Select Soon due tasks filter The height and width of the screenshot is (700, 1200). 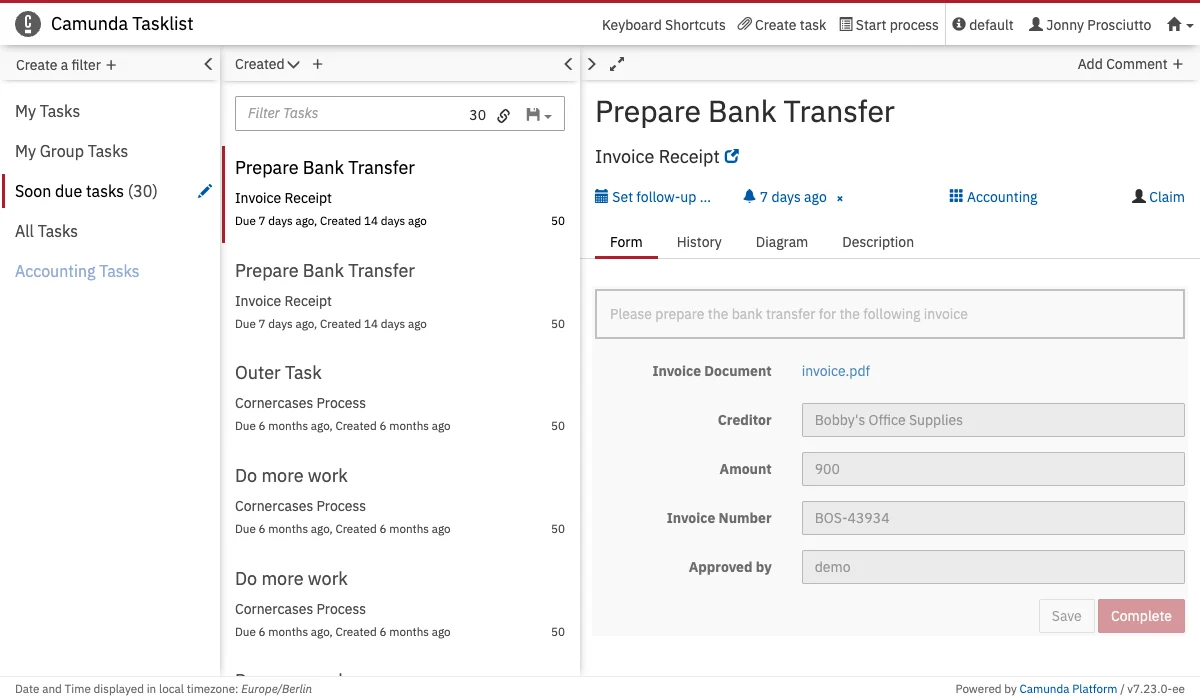pos(86,191)
